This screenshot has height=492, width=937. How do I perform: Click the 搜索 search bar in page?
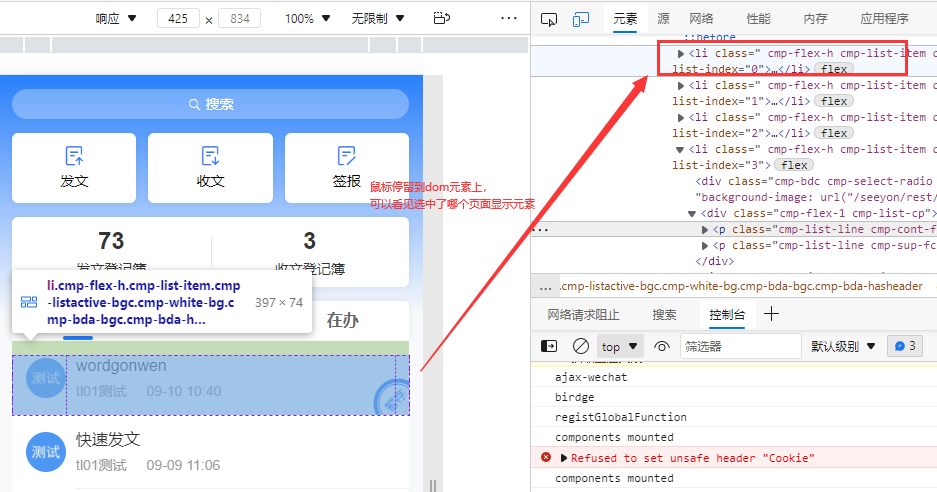210,104
